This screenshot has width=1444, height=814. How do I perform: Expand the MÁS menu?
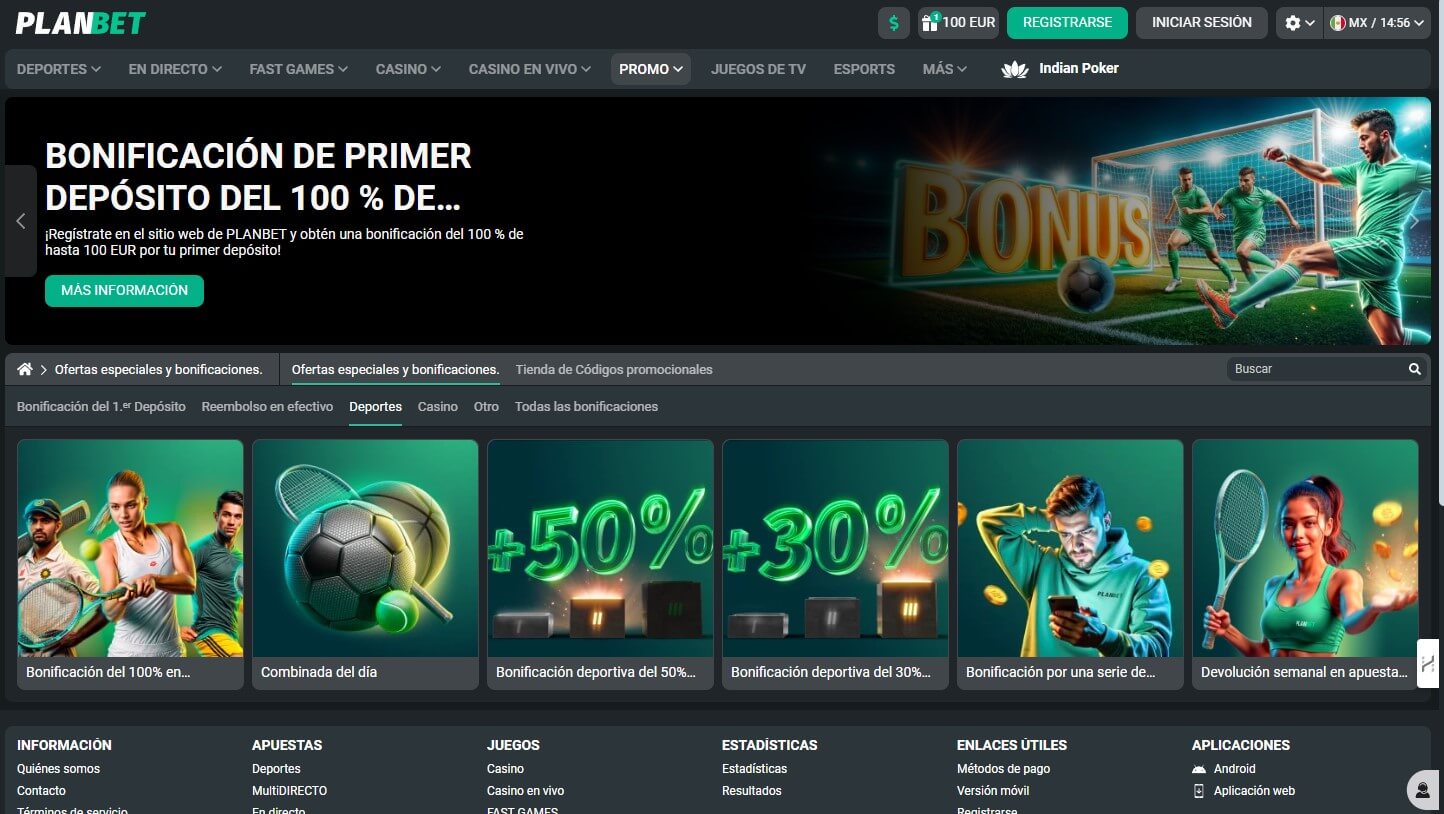point(945,69)
